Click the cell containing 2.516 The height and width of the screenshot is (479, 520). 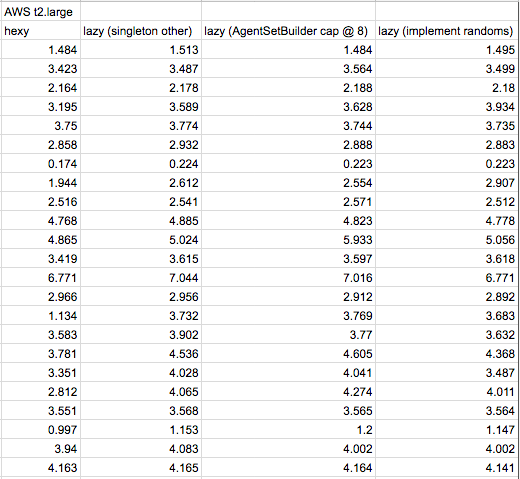(x=41, y=202)
